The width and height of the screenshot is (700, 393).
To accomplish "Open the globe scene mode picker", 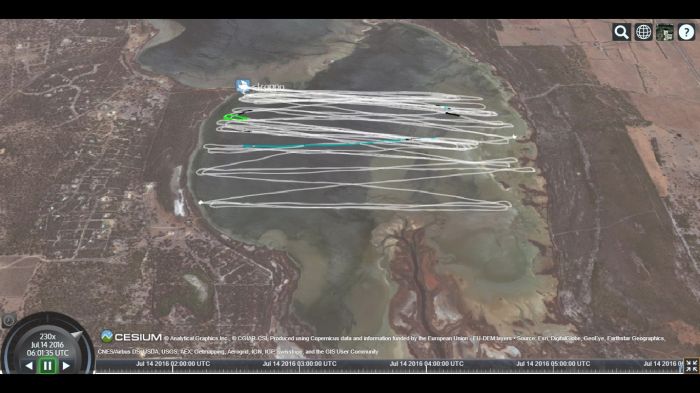I will (x=643, y=32).
